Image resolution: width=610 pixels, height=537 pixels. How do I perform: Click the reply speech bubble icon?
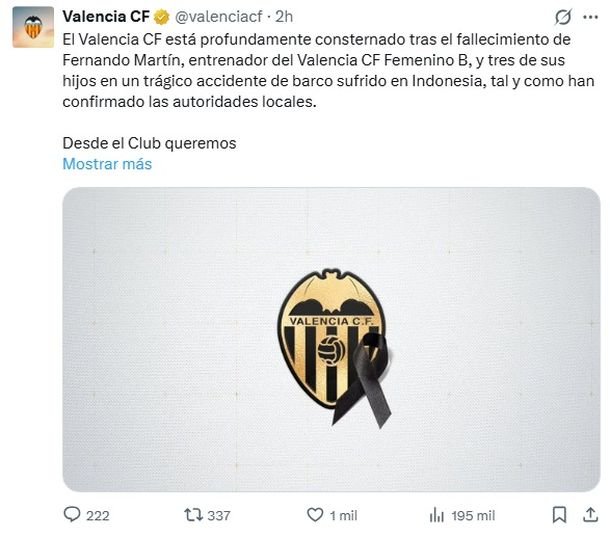pyautogui.click(x=72, y=515)
